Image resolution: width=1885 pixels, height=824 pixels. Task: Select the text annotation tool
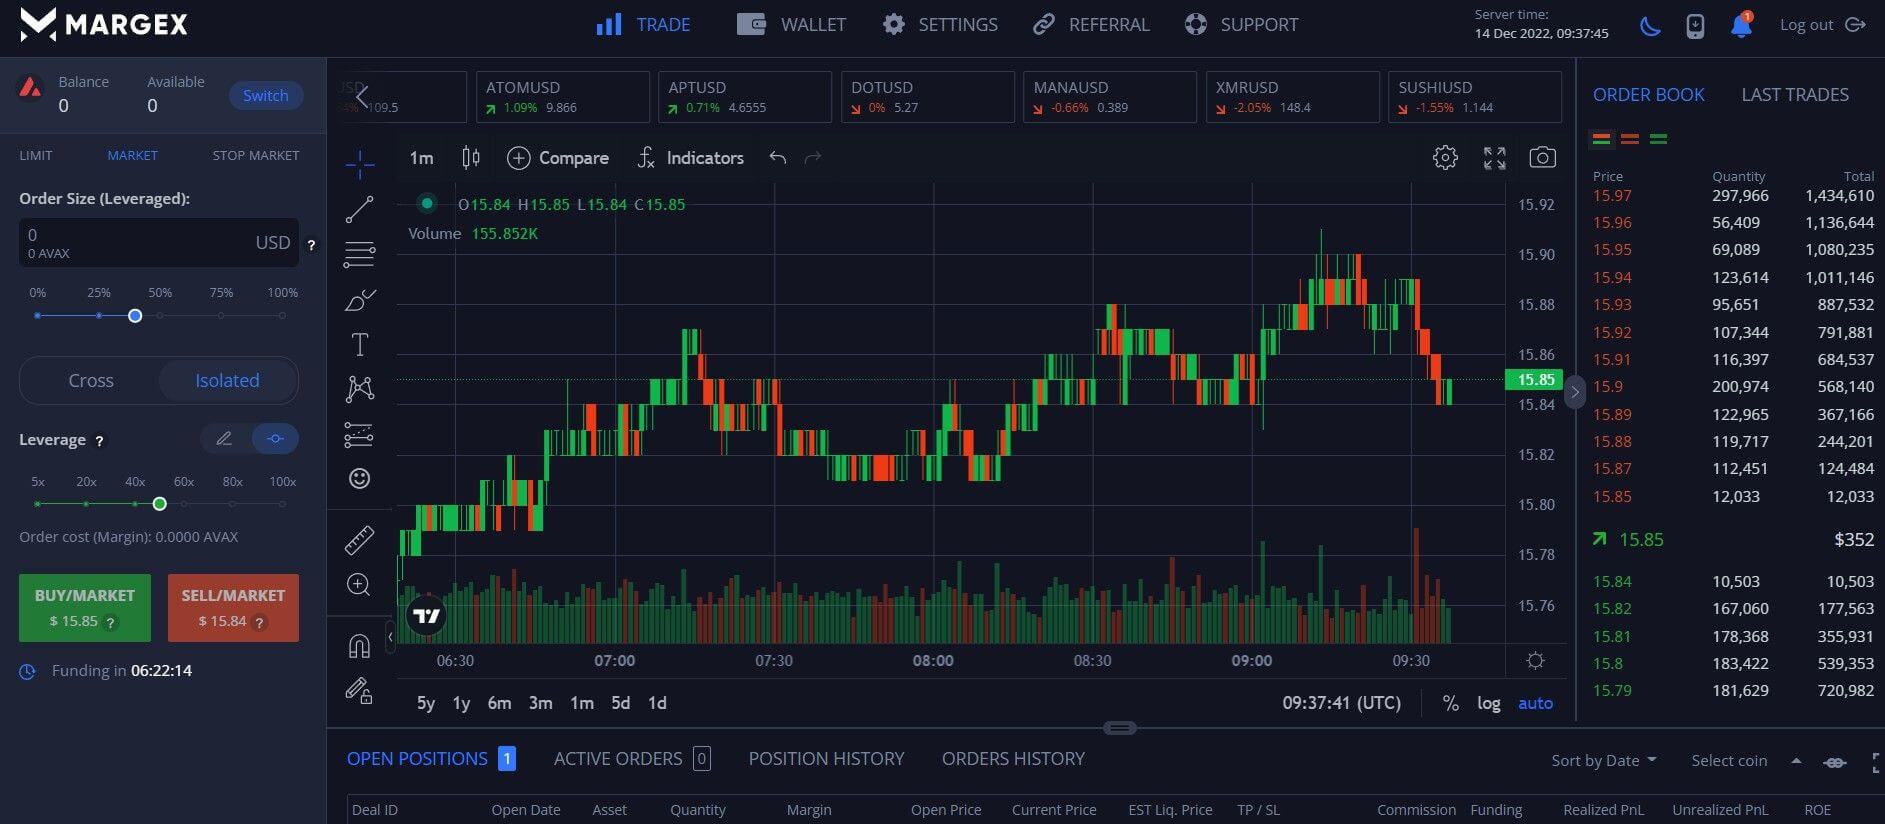pyautogui.click(x=359, y=345)
